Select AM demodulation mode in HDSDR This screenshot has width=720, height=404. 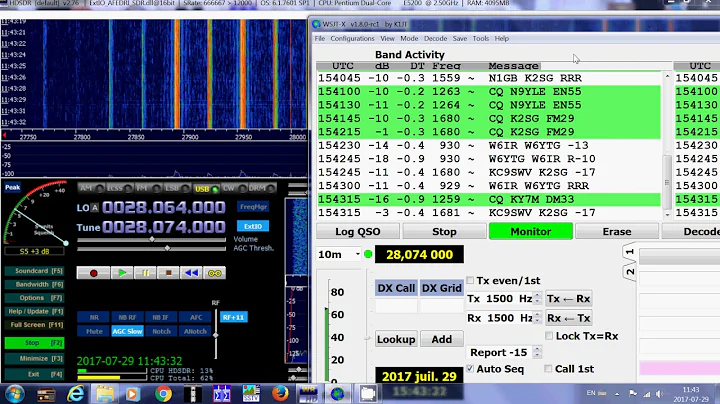coord(90,188)
